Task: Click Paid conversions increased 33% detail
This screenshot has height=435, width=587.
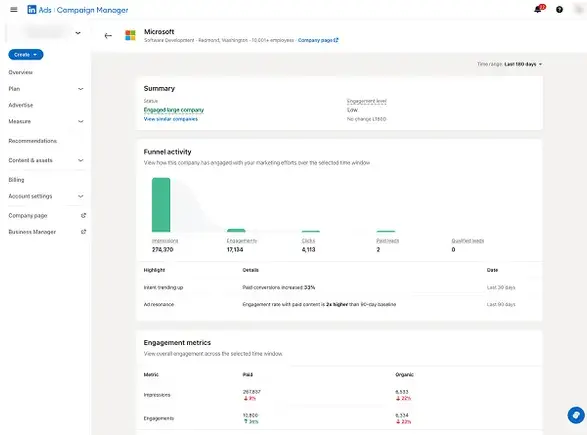Action: (279, 288)
